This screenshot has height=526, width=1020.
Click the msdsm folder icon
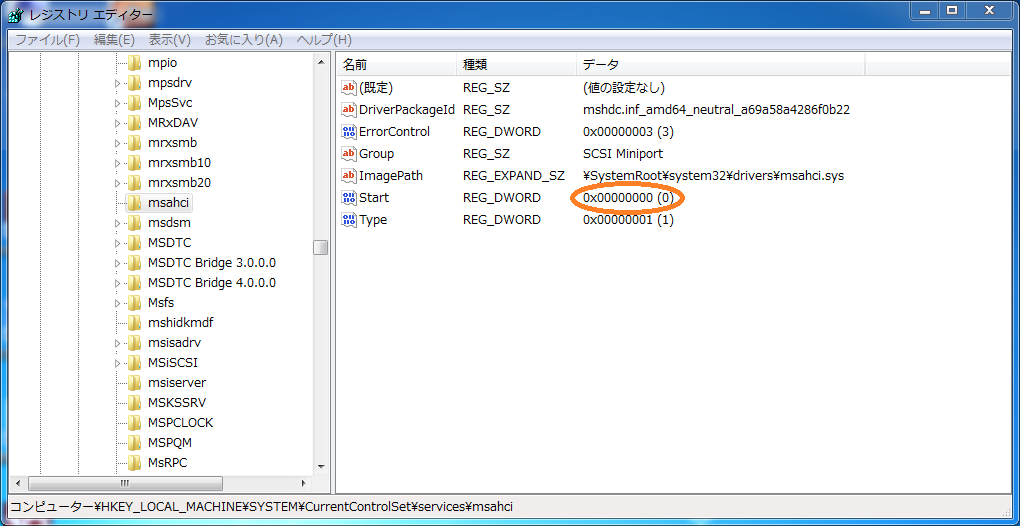[x=134, y=223]
